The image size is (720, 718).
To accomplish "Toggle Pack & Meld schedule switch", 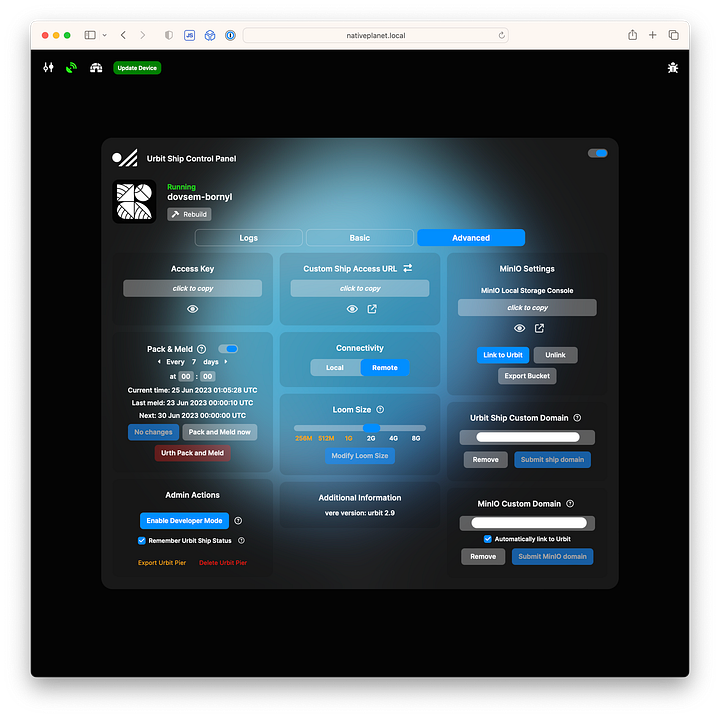I will pos(228,349).
